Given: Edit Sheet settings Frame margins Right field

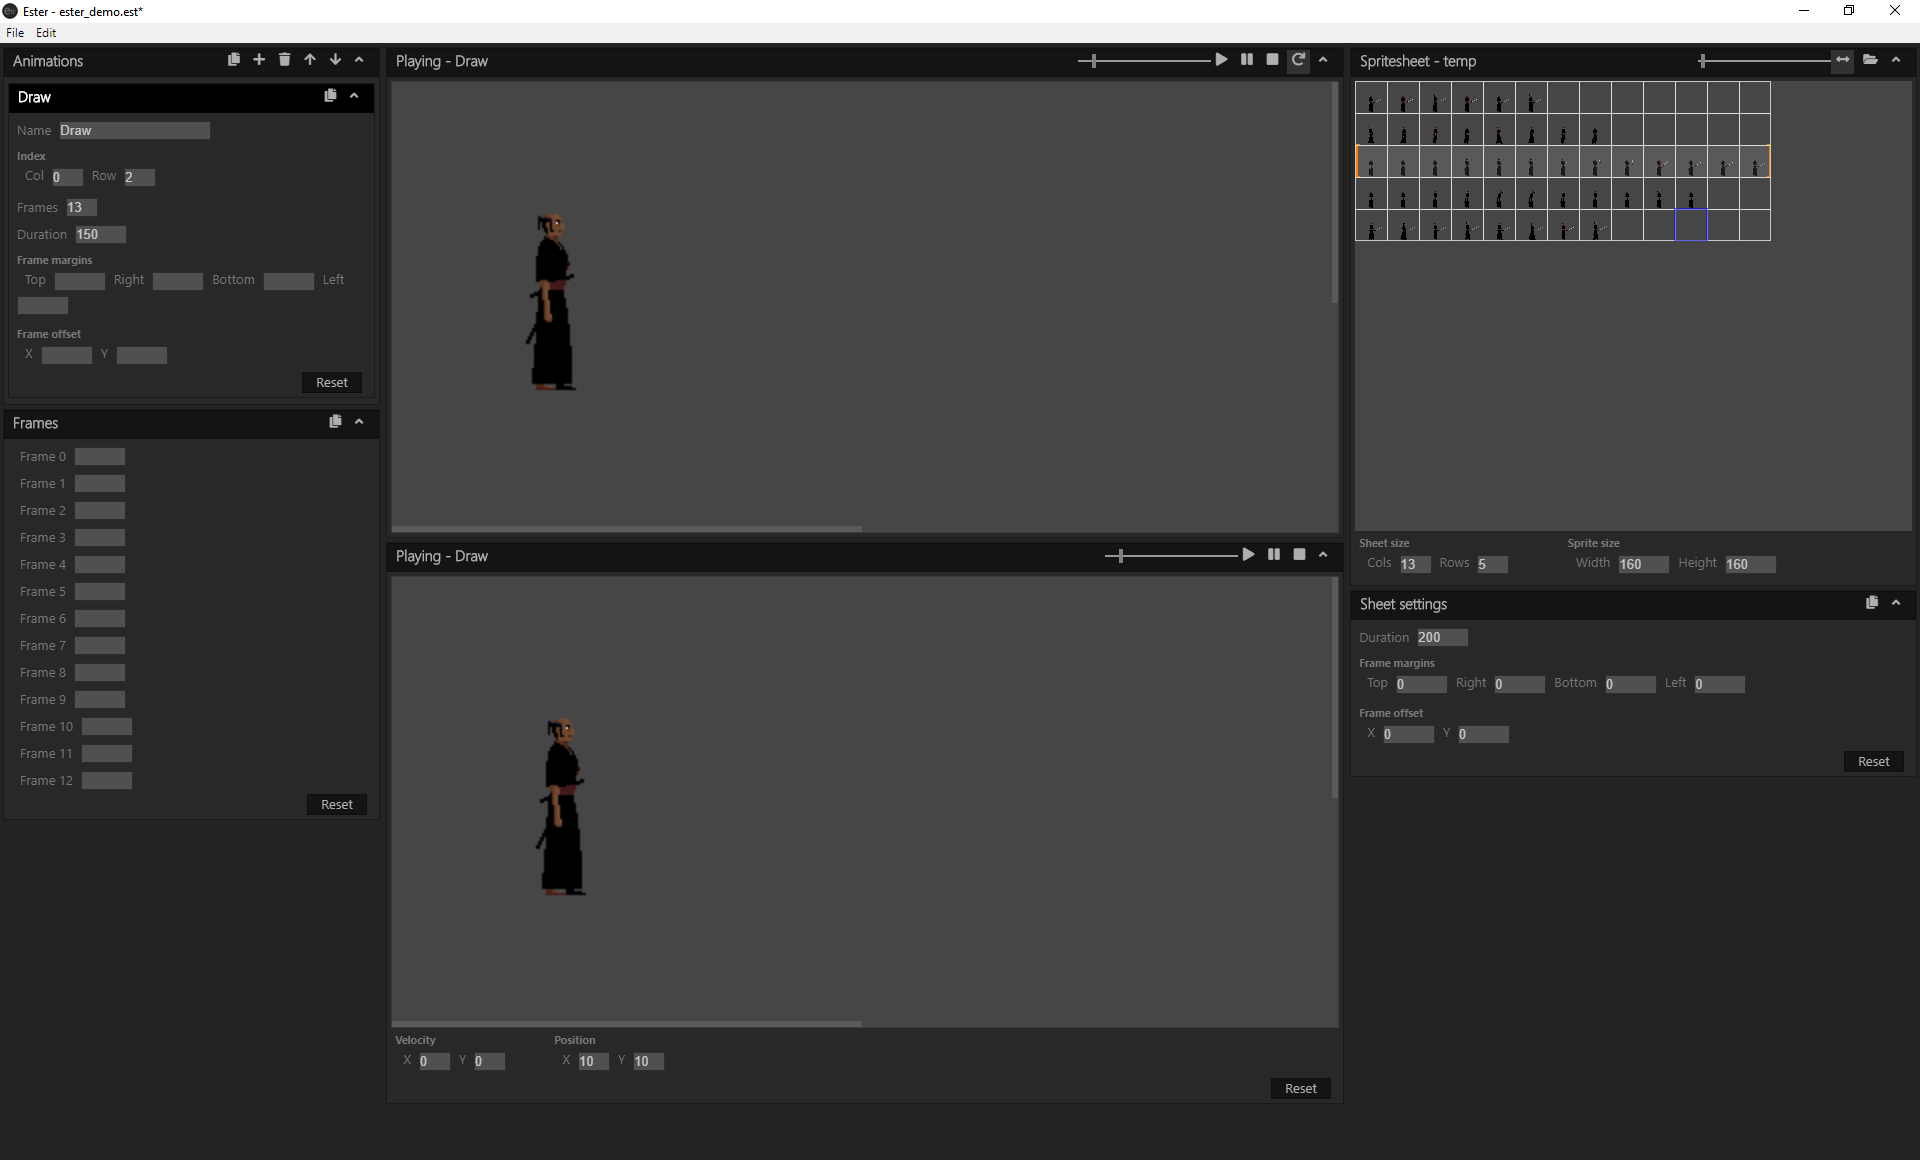Looking at the screenshot, I should pyautogui.click(x=1519, y=684).
